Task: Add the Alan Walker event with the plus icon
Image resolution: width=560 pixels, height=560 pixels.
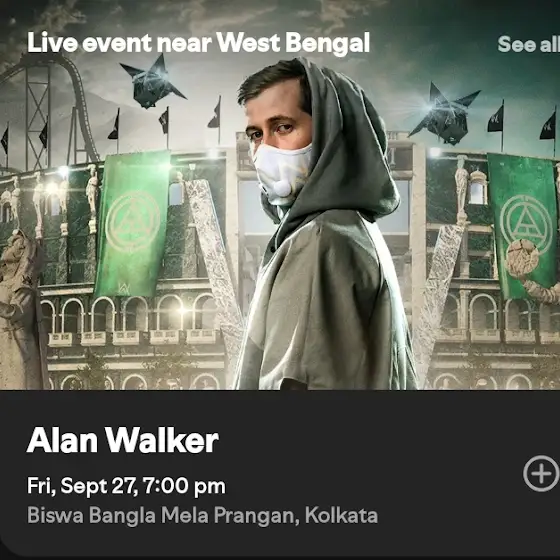Action: (541, 474)
